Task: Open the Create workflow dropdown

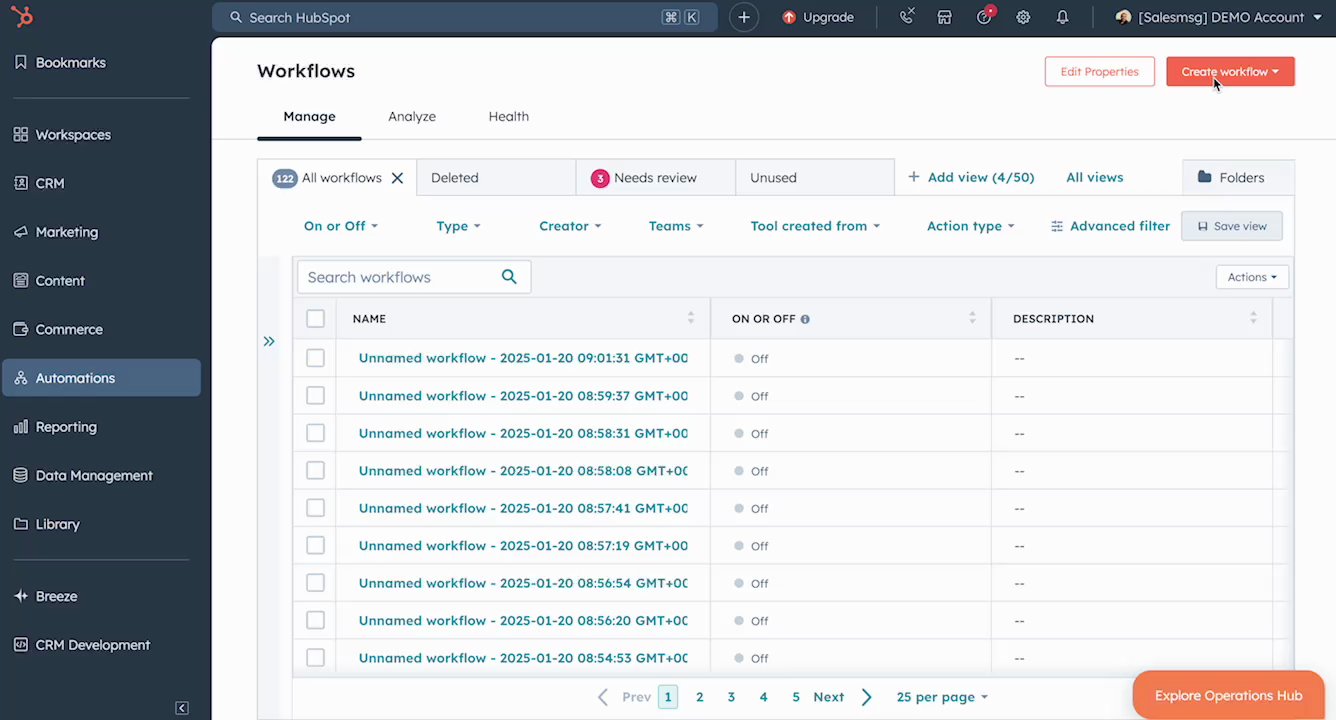Action: tap(1229, 72)
